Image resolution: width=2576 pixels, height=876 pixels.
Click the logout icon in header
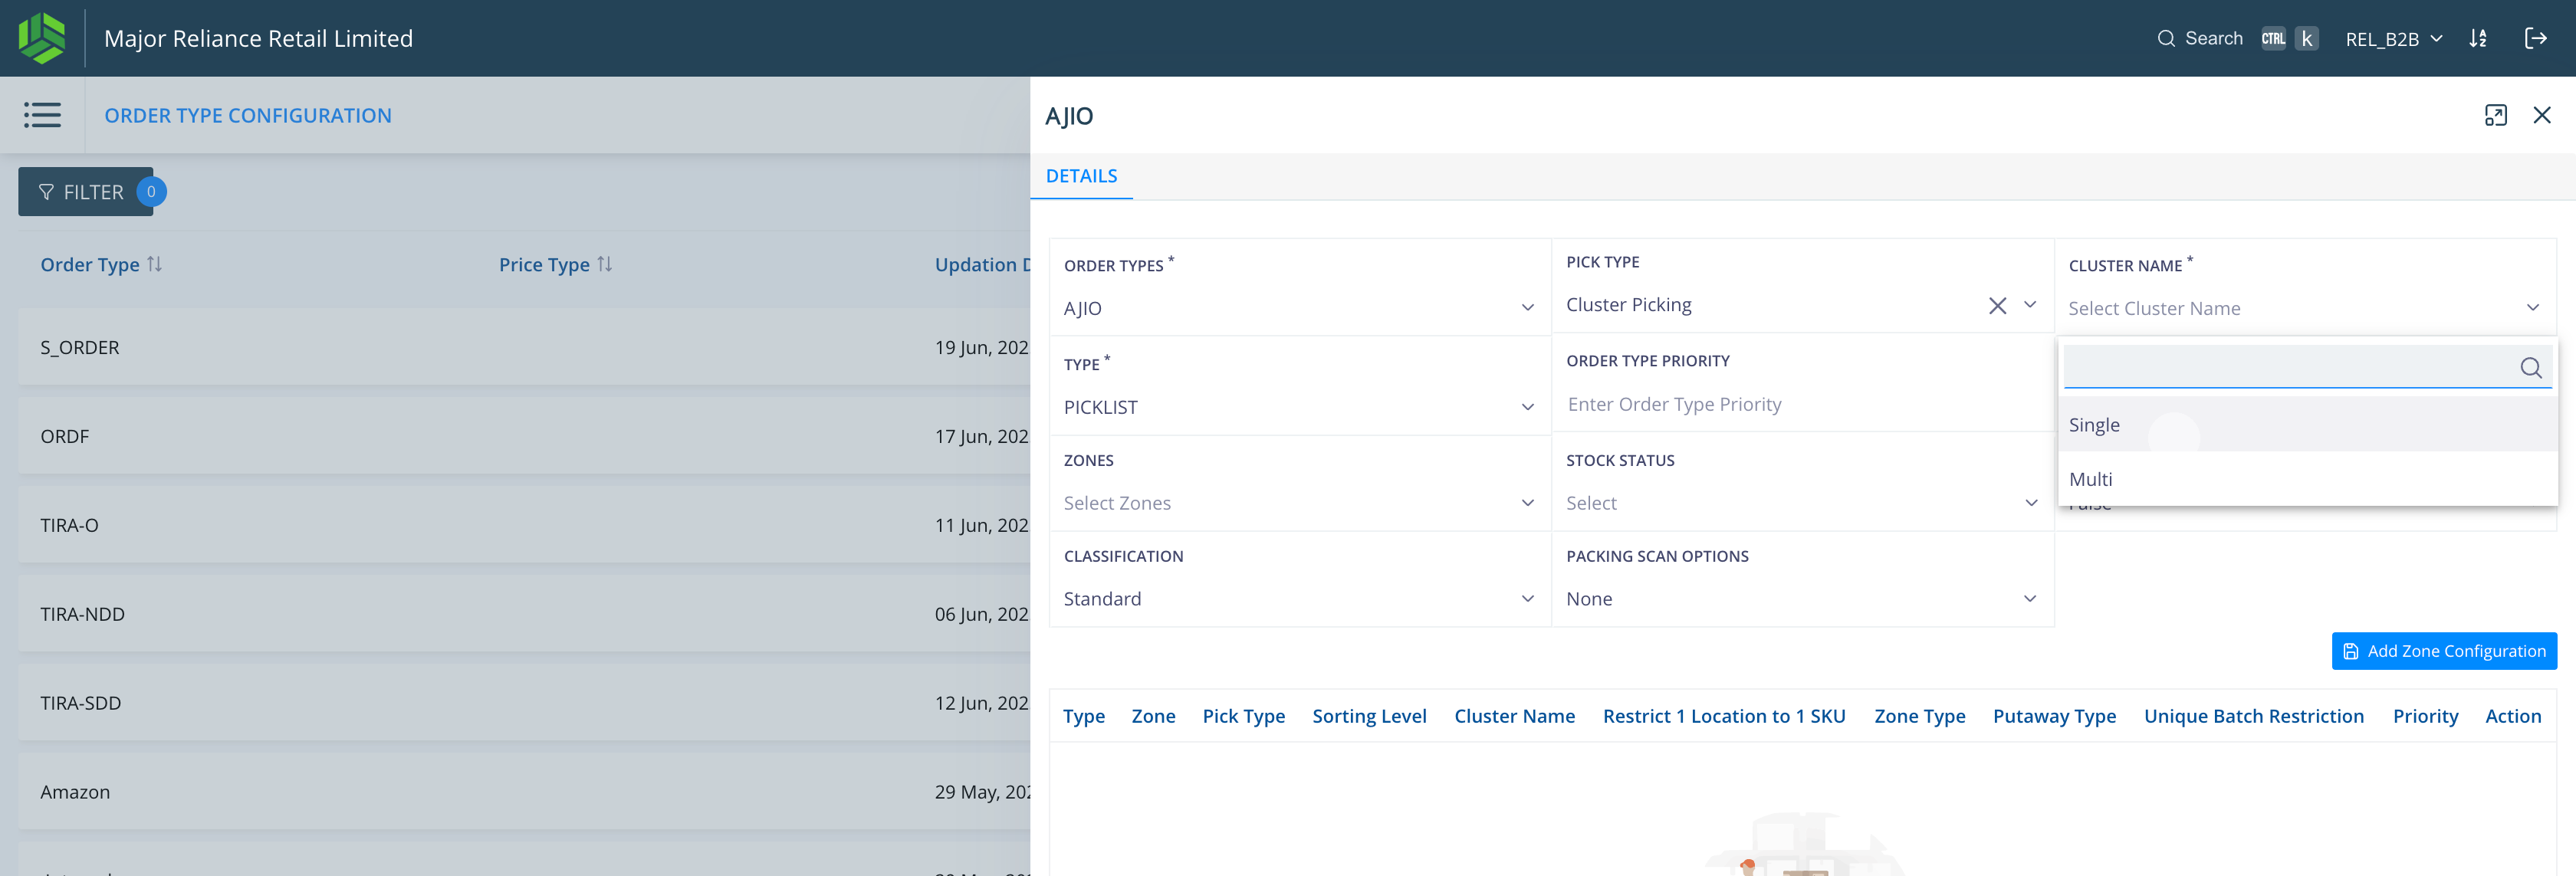(x=2535, y=38)
